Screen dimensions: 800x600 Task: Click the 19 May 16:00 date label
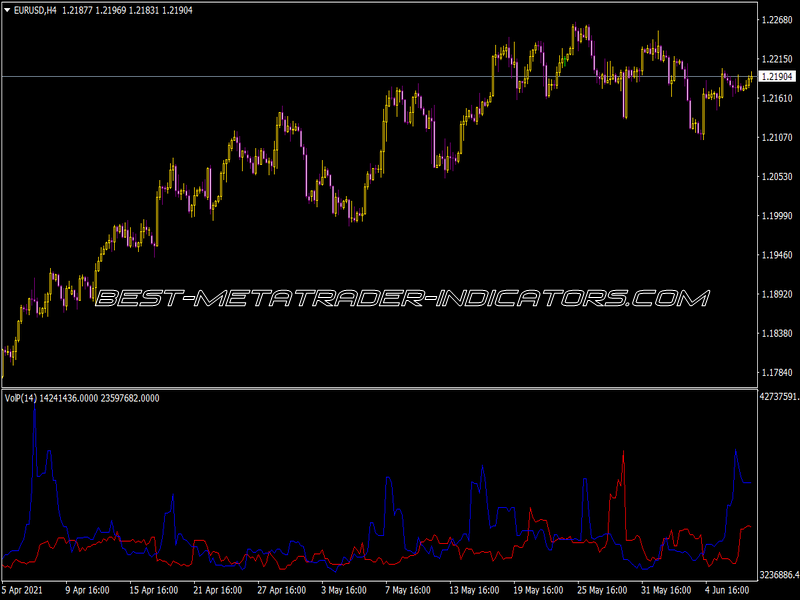pos(538,590)
